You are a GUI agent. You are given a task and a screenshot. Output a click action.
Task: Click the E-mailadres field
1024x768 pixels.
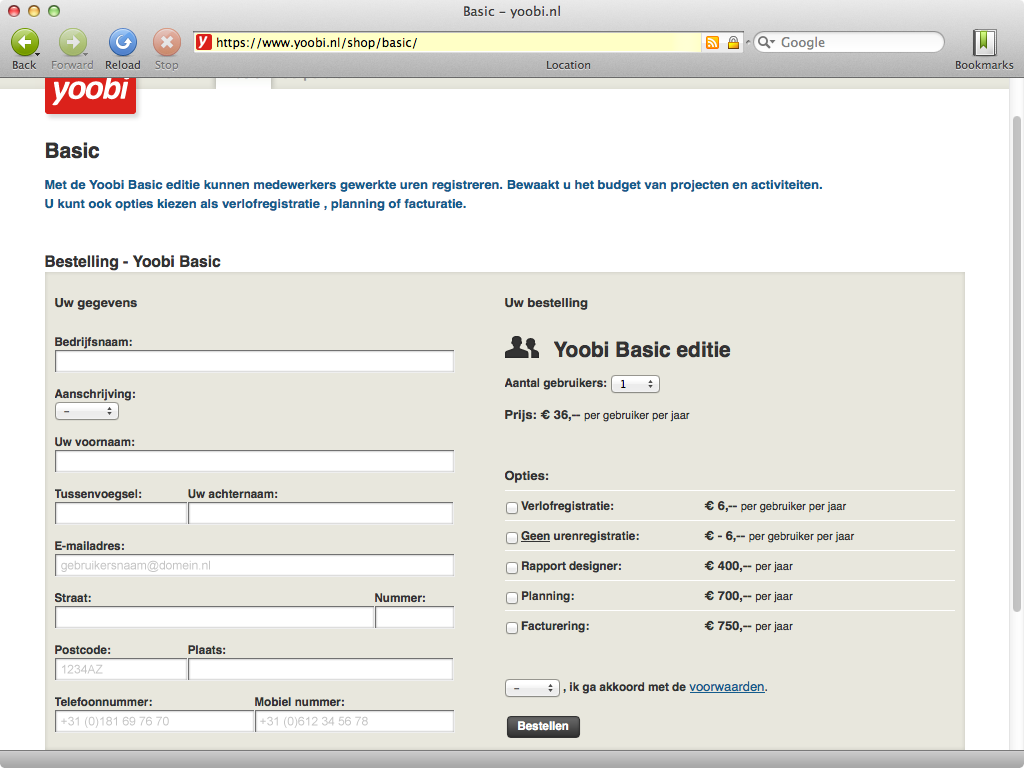point(255,565)
